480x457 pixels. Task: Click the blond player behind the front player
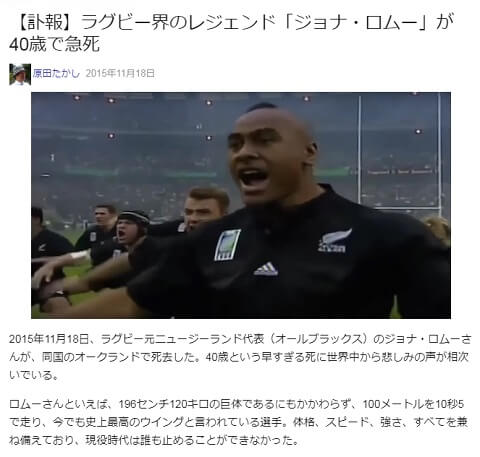click(x=206, y=208)
